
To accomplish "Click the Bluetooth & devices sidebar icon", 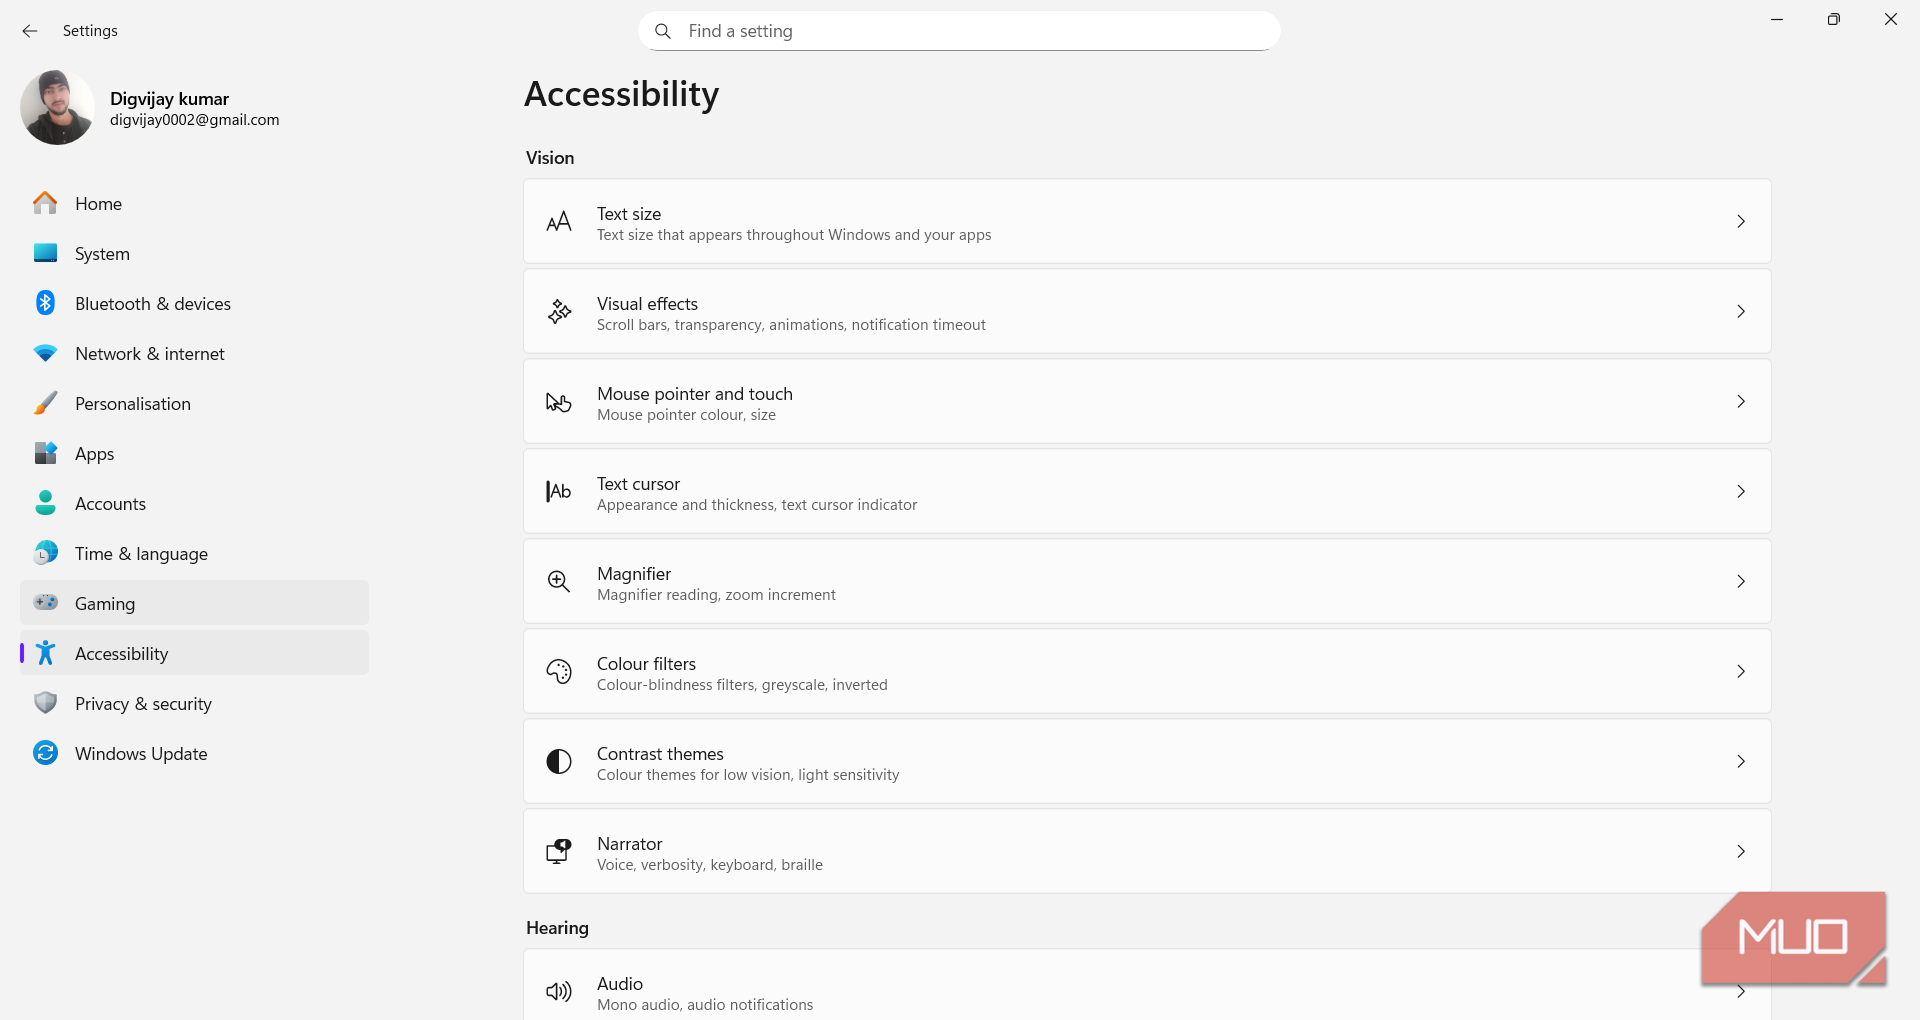I will tap(45, 303).
